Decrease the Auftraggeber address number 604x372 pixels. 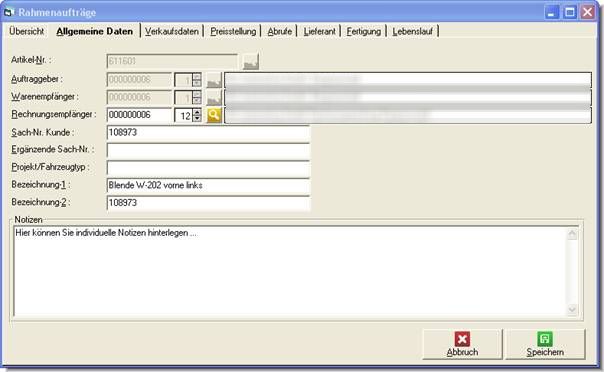coord(197,83)
